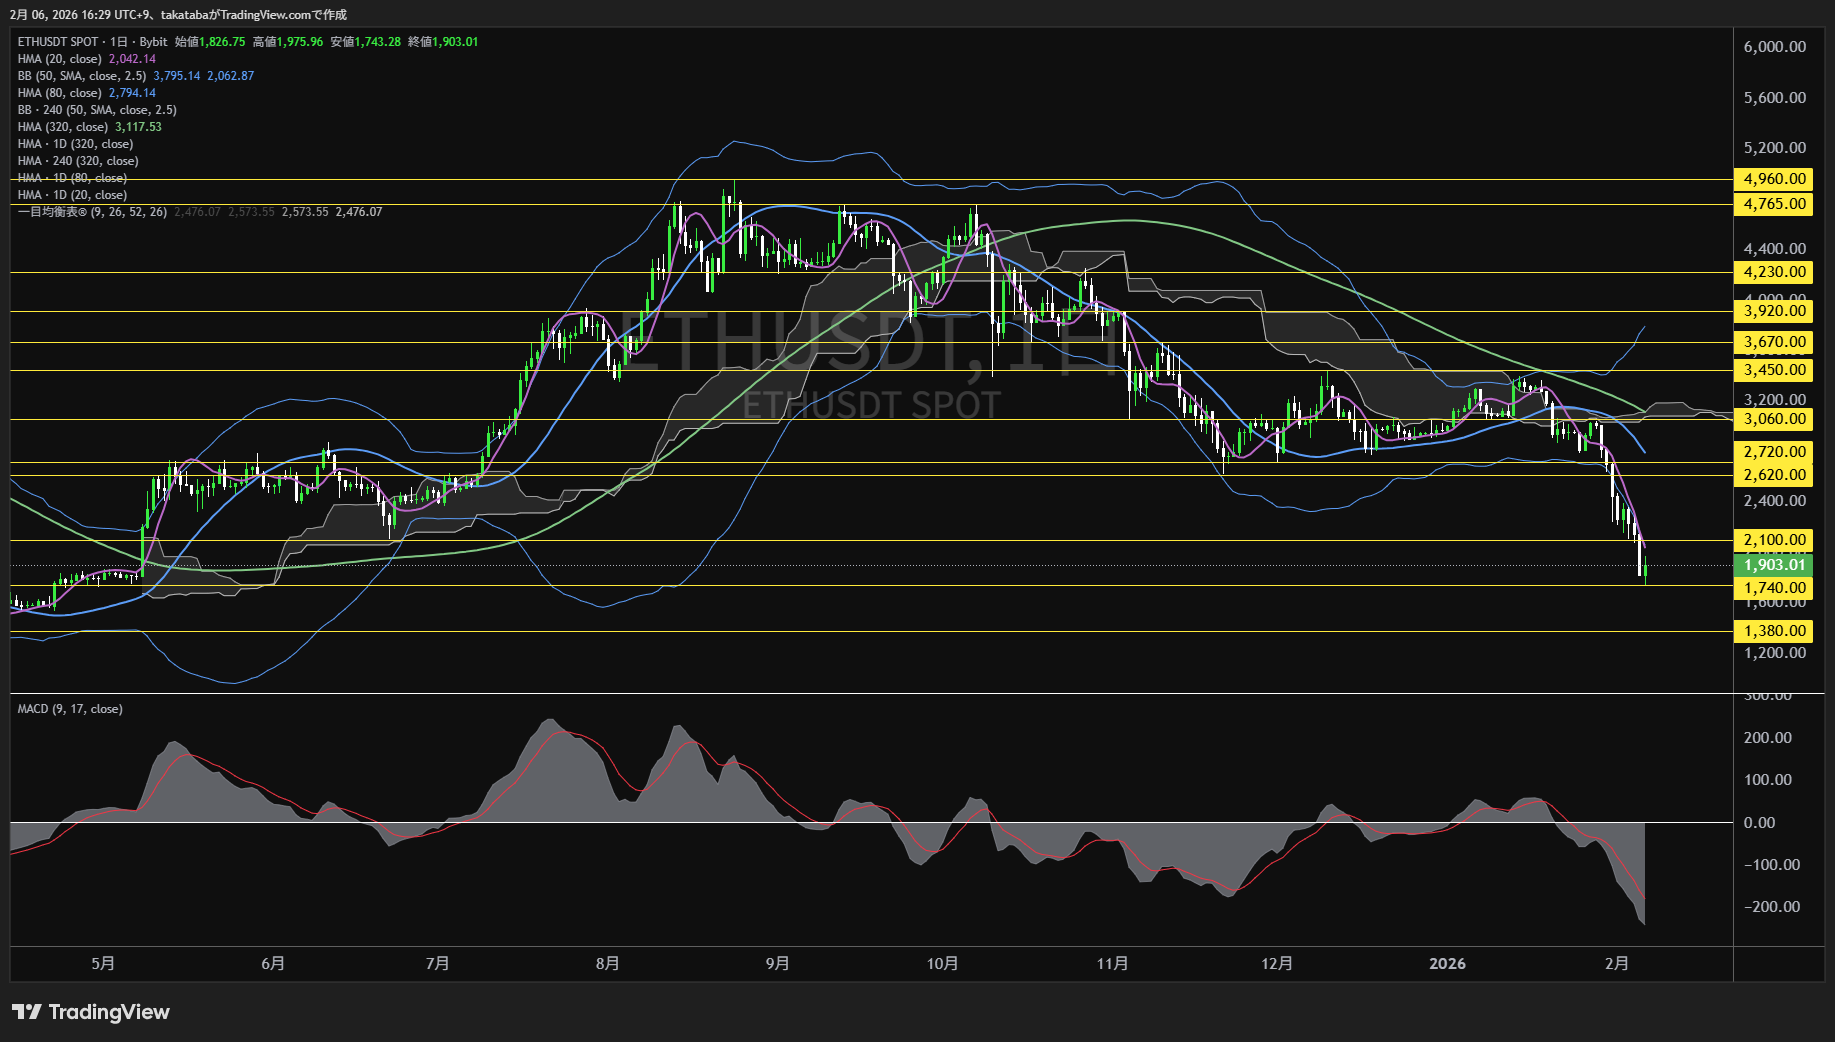Screen dimensions: 1835x1042
Task: Click the 1,903.01 current price label
Action: [x=1774, y=565]
